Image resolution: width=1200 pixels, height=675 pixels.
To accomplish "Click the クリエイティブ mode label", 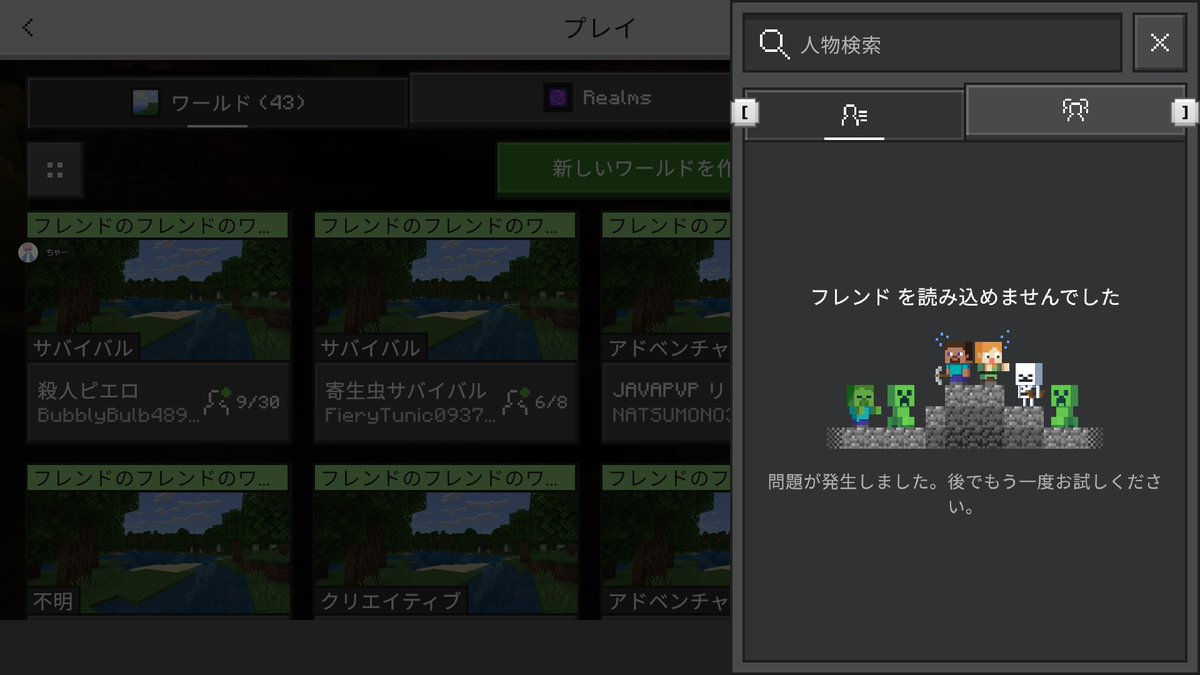I will pos(391,601).
